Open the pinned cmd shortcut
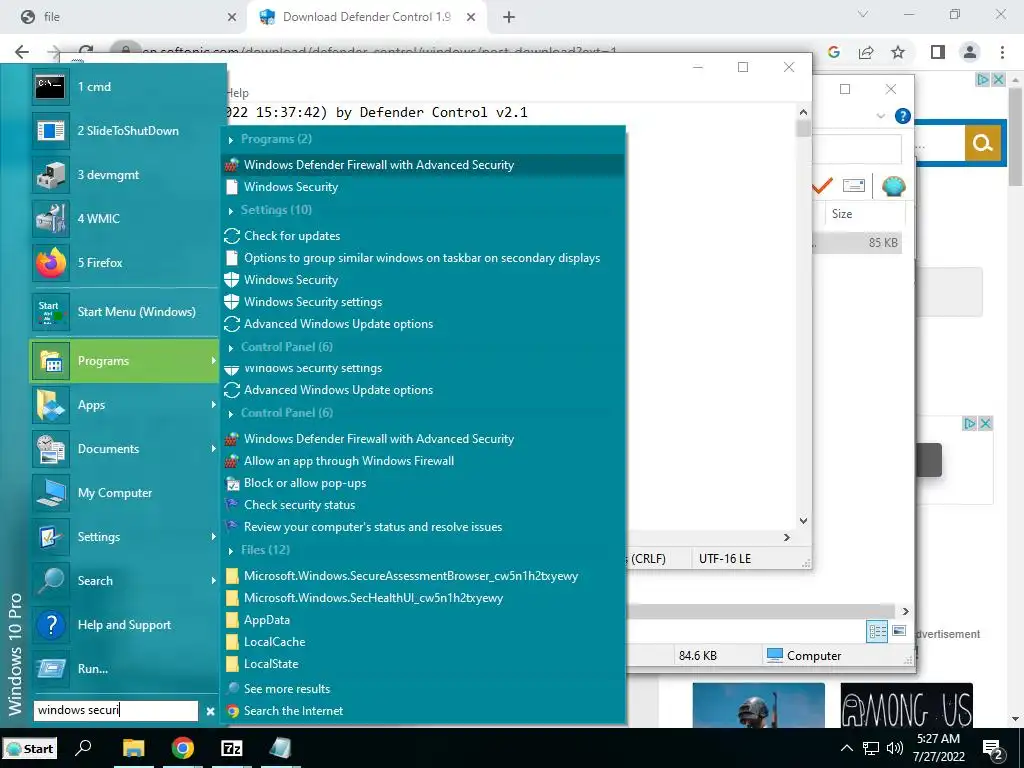 (124, 87)
